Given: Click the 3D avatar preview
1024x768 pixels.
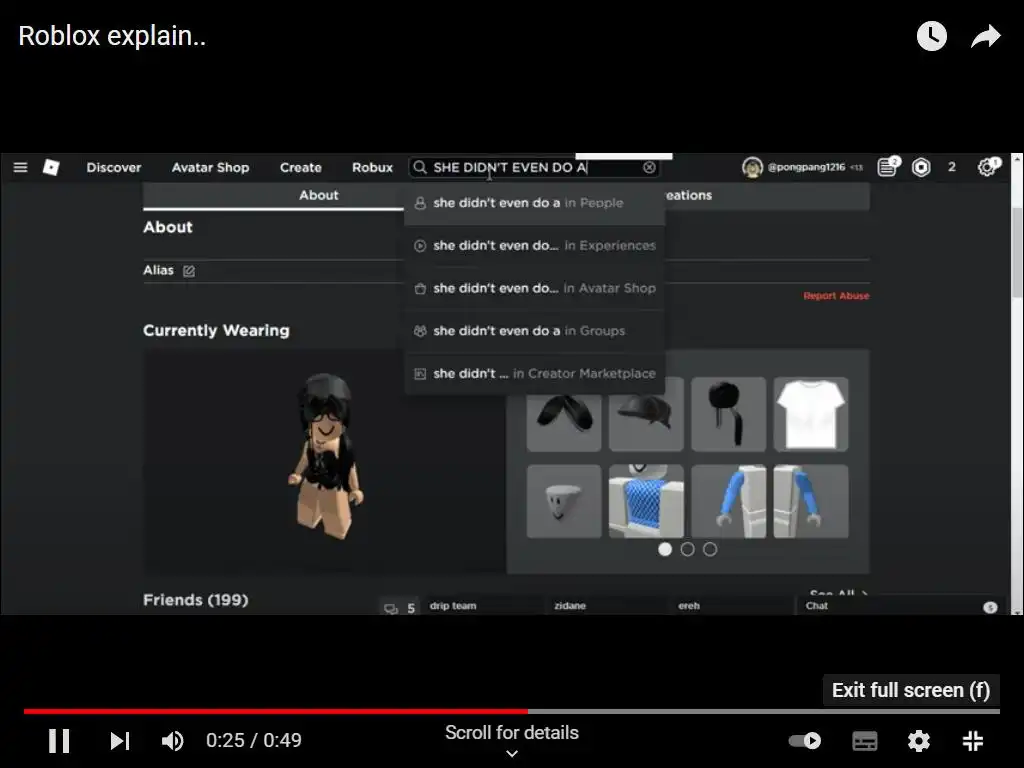Looking at the screenshot, I should pos(326,456).
